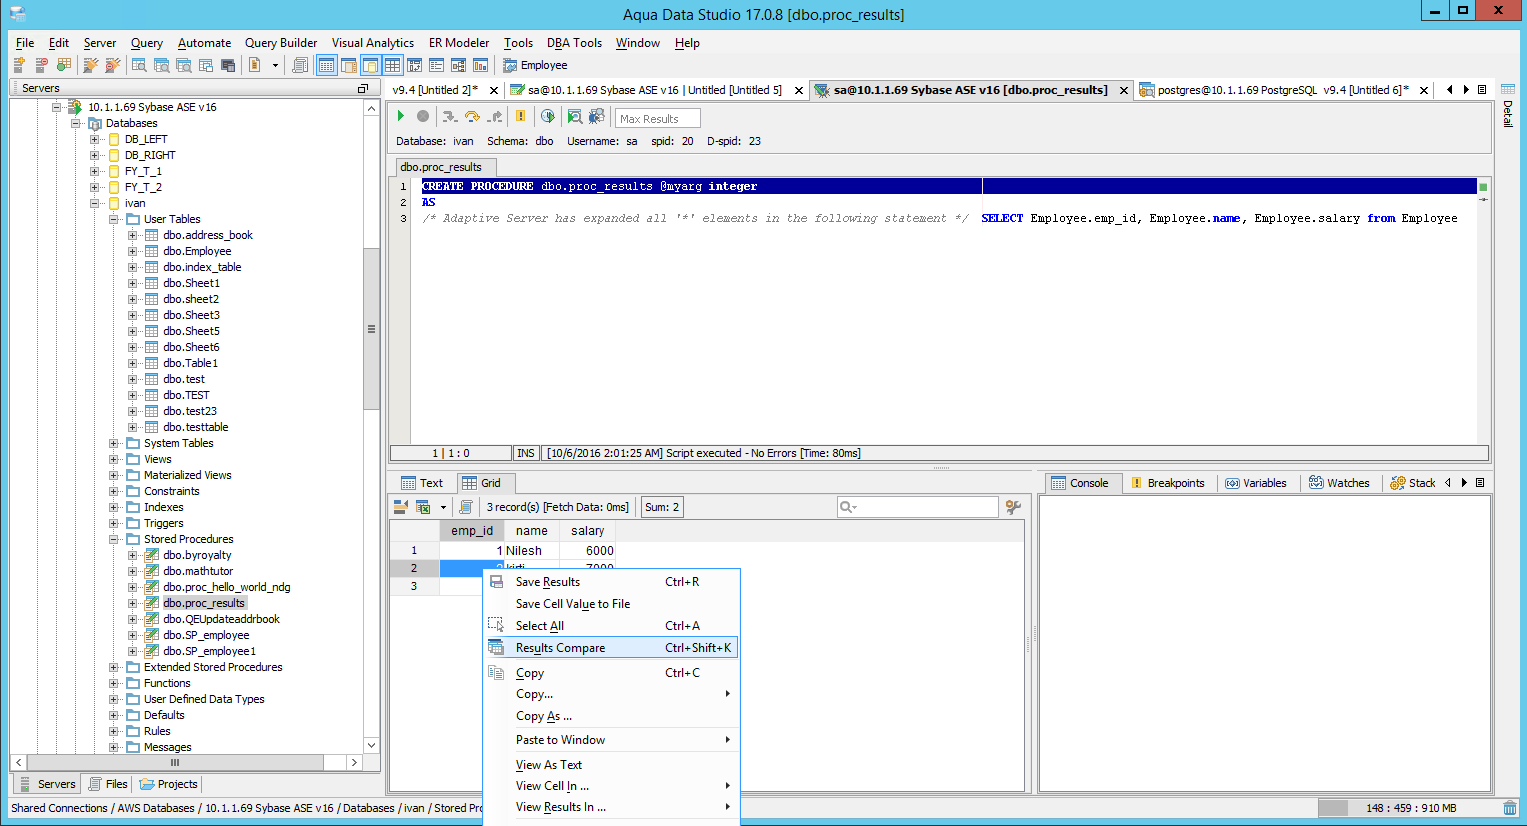1527x826 pixels.
Task: Toggle the third highlighted layout view button
Action: click(x=371, y=65)
